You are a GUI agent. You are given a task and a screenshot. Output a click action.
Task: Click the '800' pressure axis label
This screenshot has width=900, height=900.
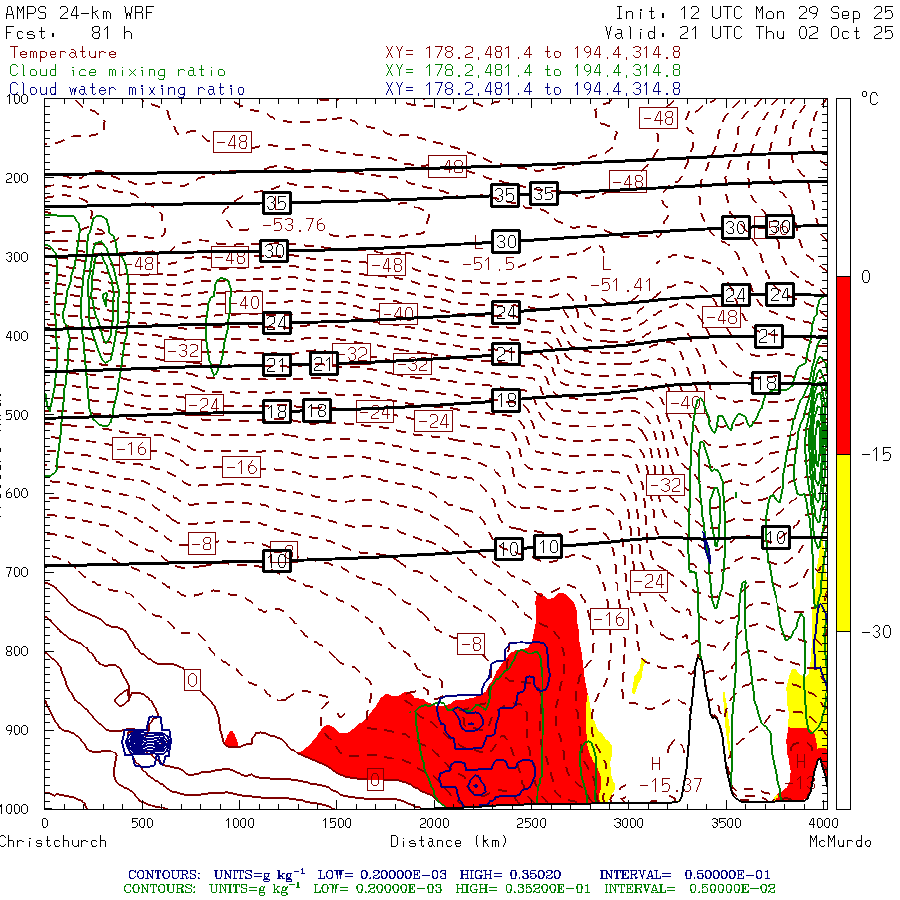click(17, 651)
